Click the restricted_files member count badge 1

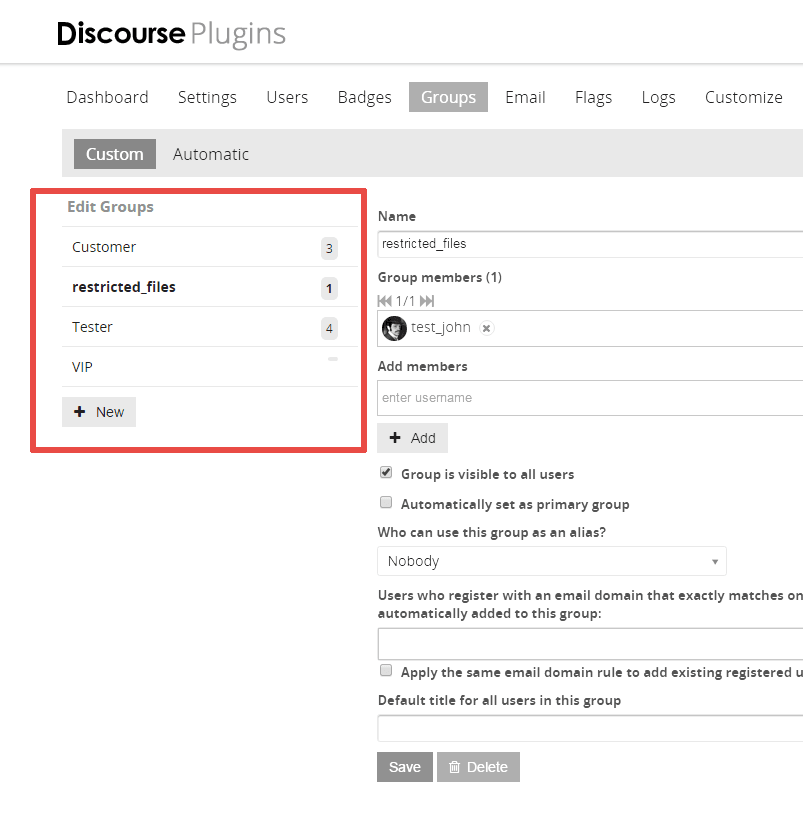(329, 288)
